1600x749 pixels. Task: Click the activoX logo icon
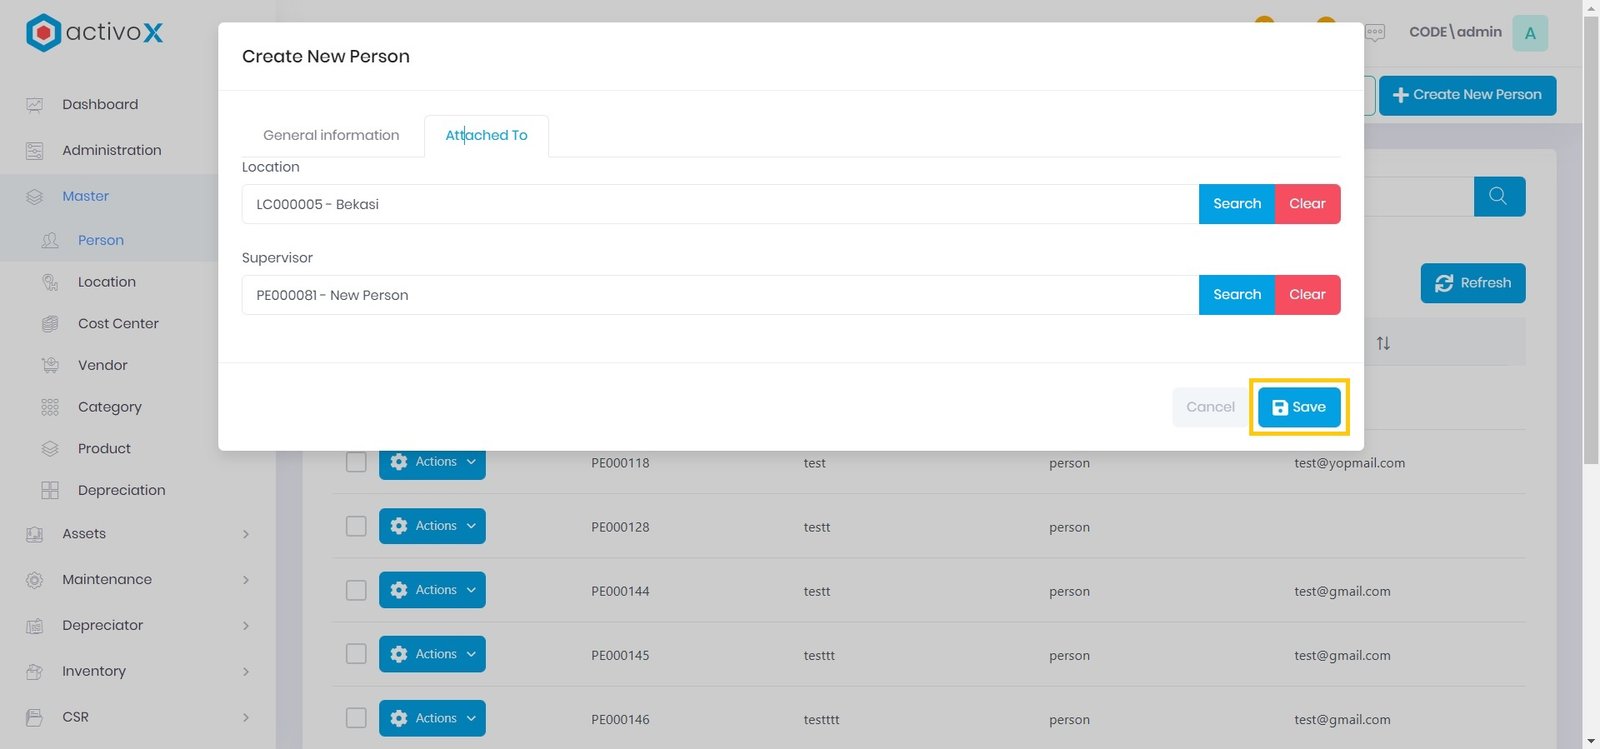coord(43,33)
